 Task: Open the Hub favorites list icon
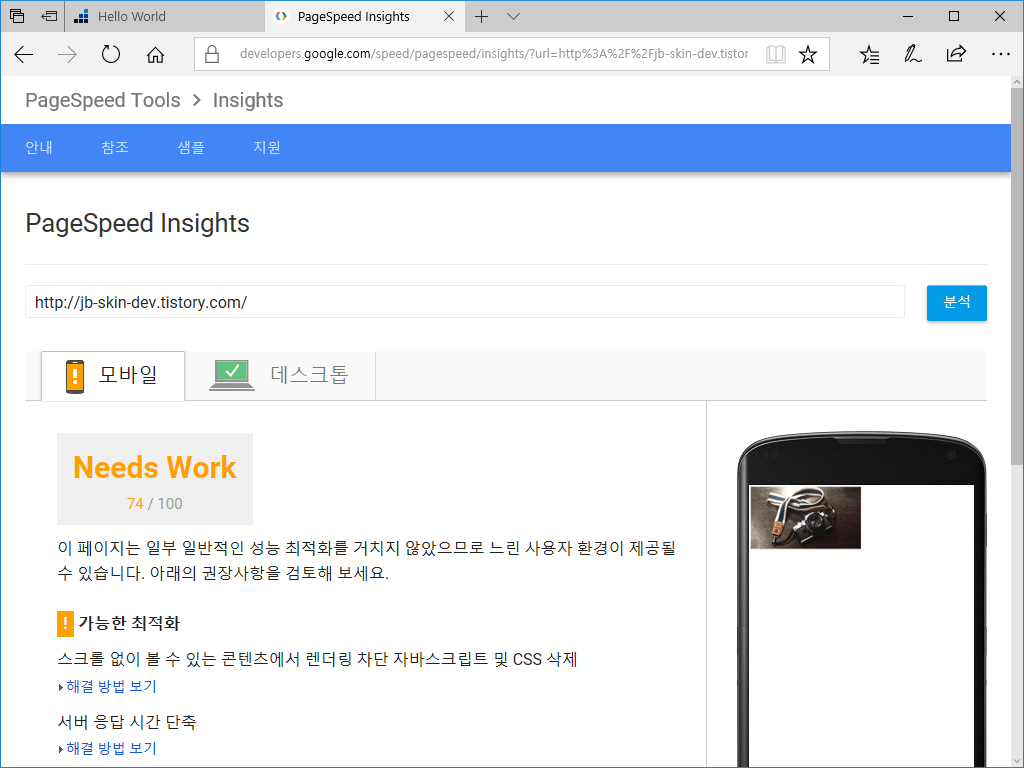869,54
